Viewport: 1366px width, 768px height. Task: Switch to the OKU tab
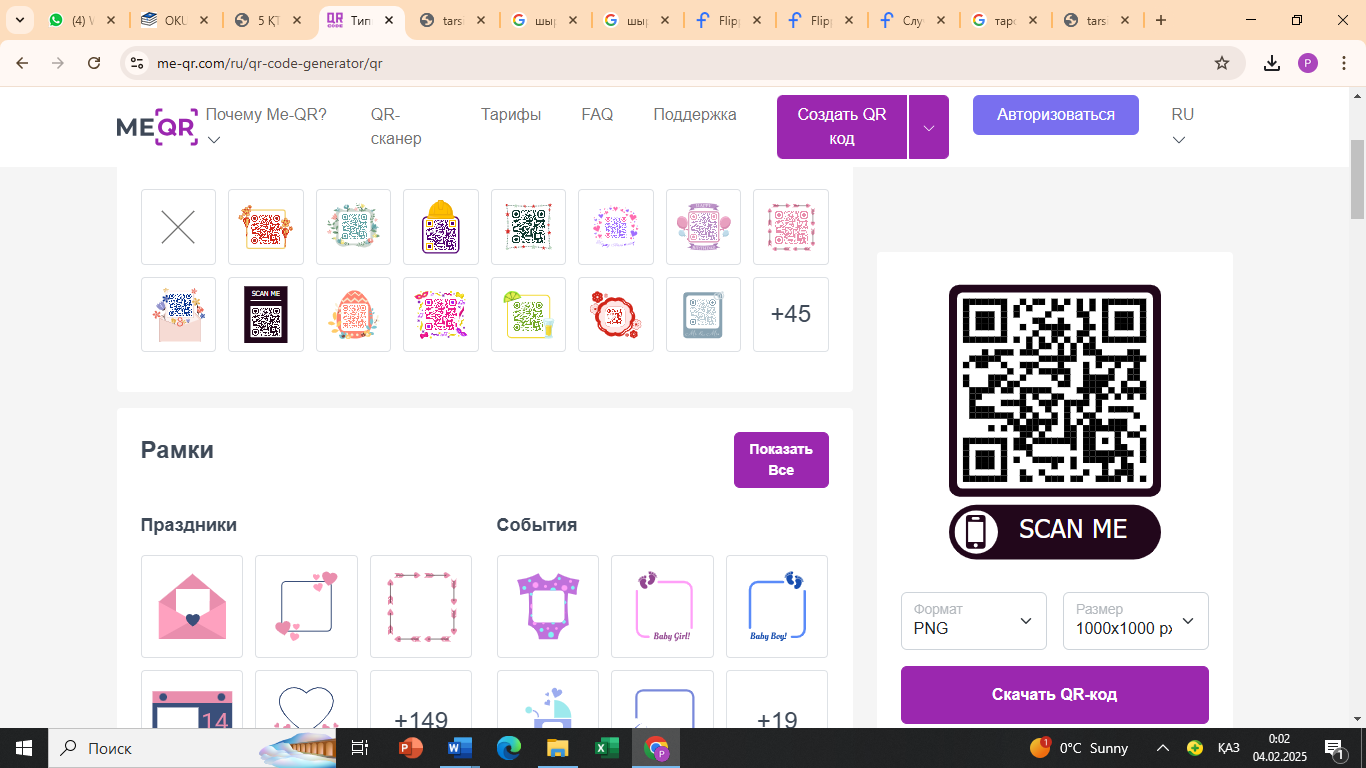coord(175,20)
